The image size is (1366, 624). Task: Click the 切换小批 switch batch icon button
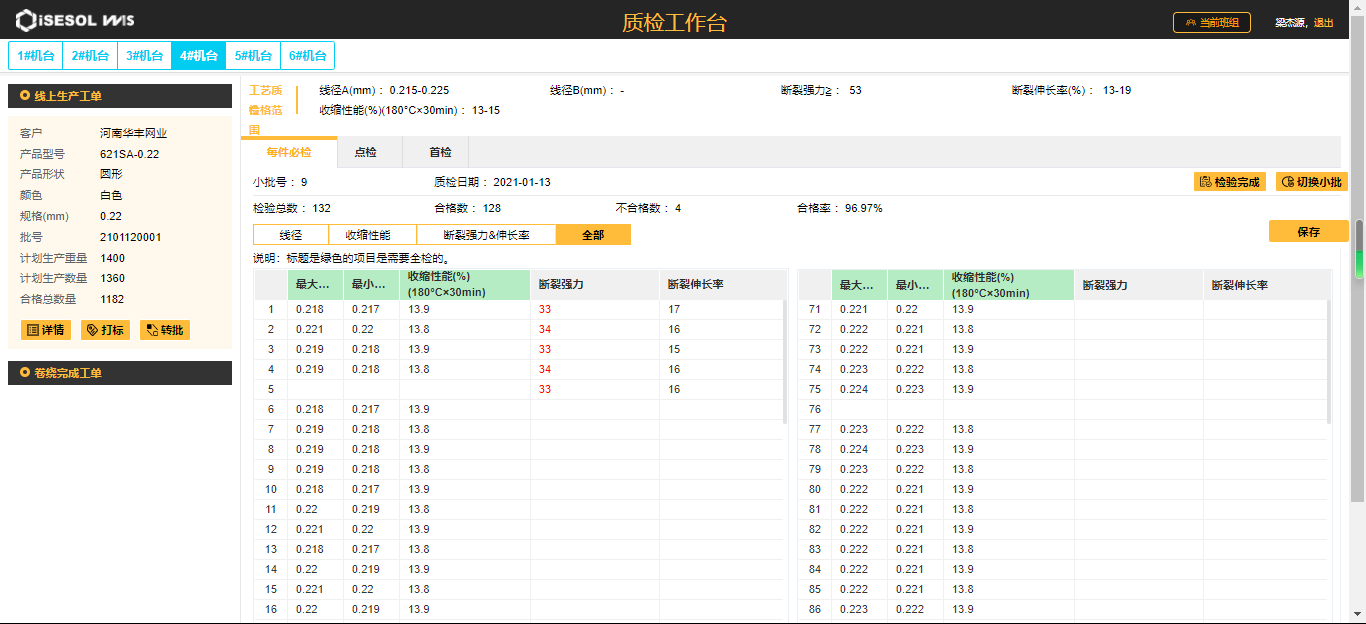(x=1311, y=182)
